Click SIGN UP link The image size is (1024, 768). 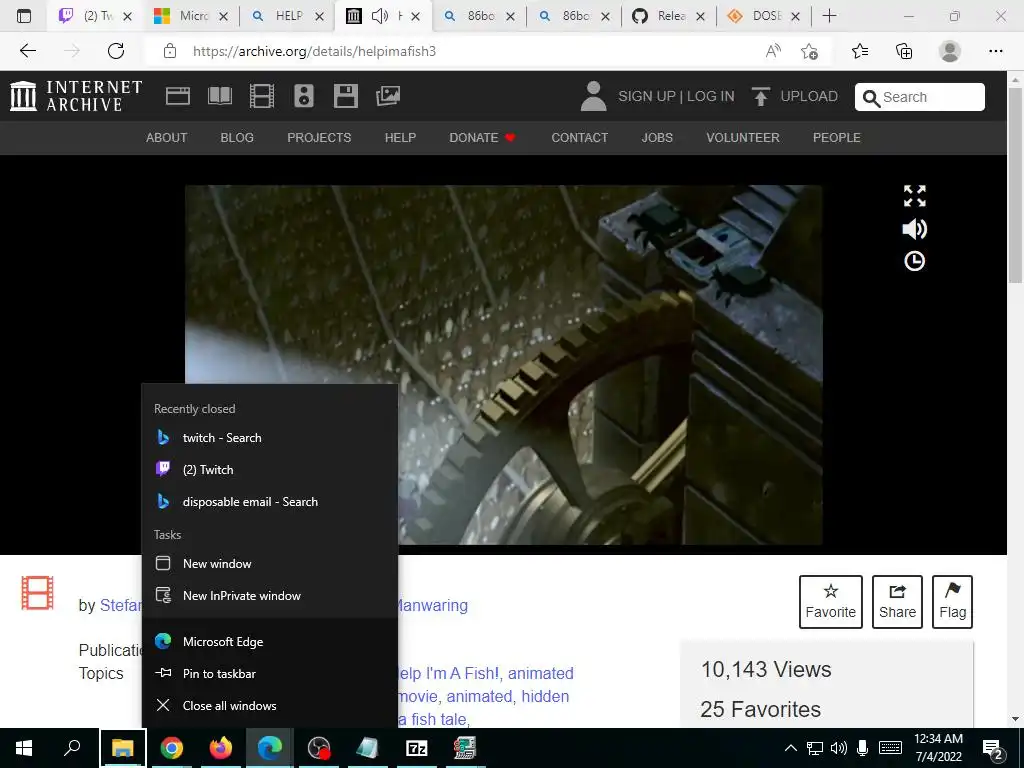point(647,96)
